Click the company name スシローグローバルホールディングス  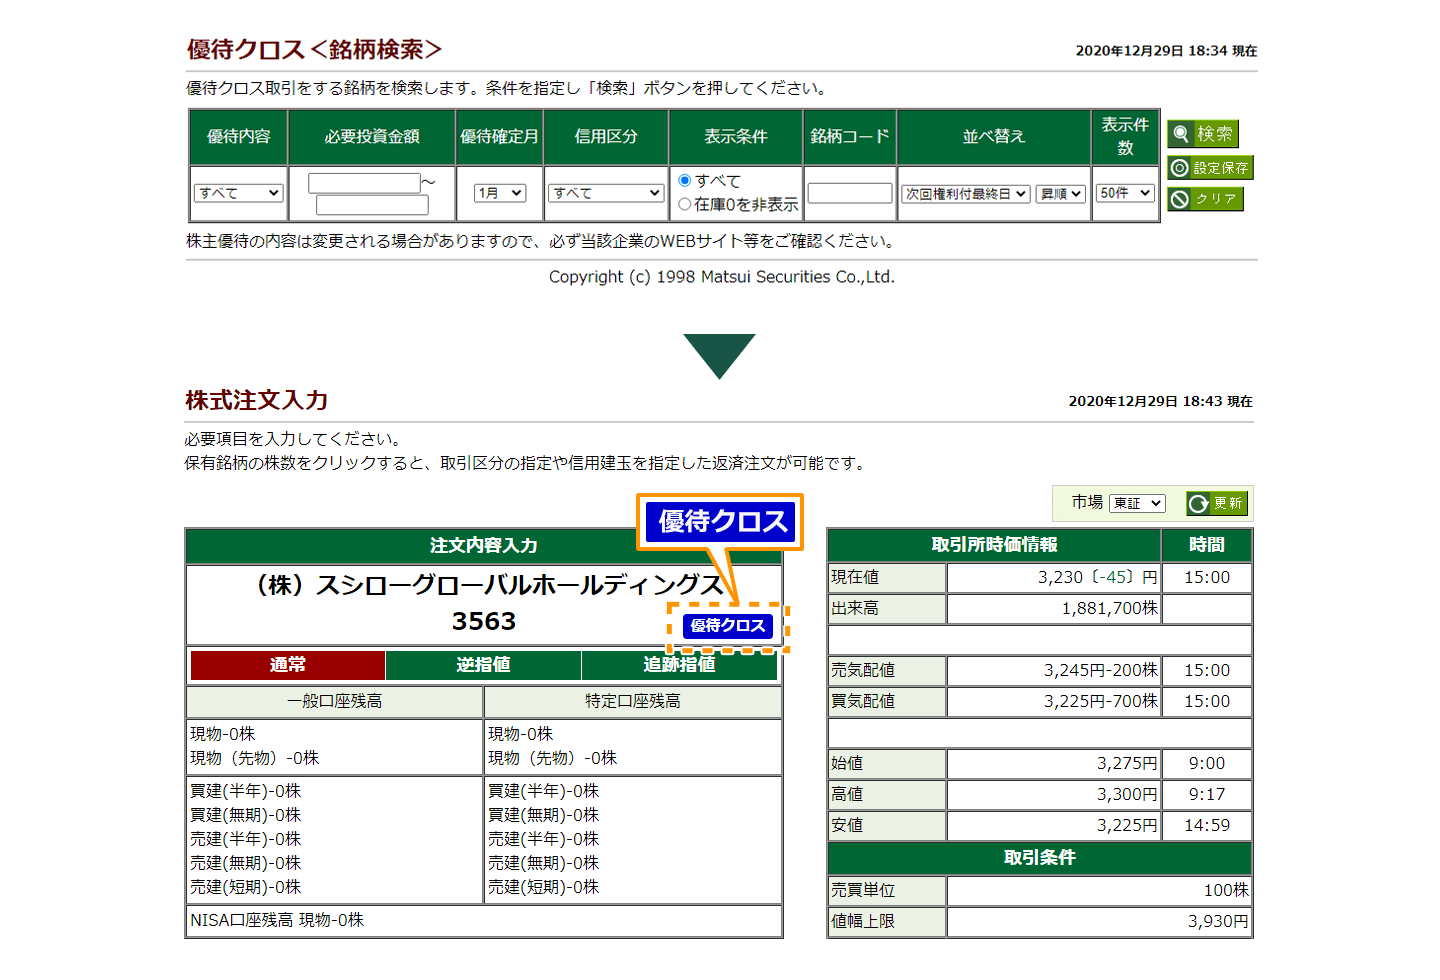484,585
